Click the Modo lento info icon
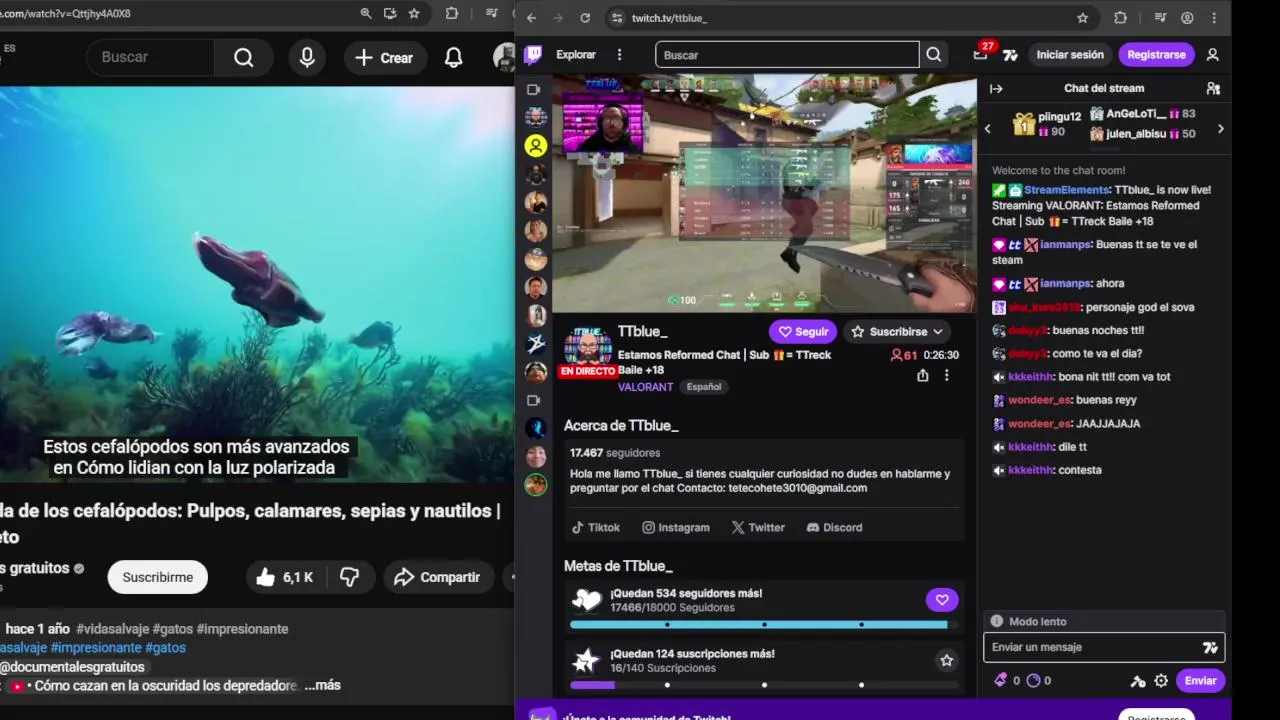Screen dimensions: 1280x720 tap(996, 621)
